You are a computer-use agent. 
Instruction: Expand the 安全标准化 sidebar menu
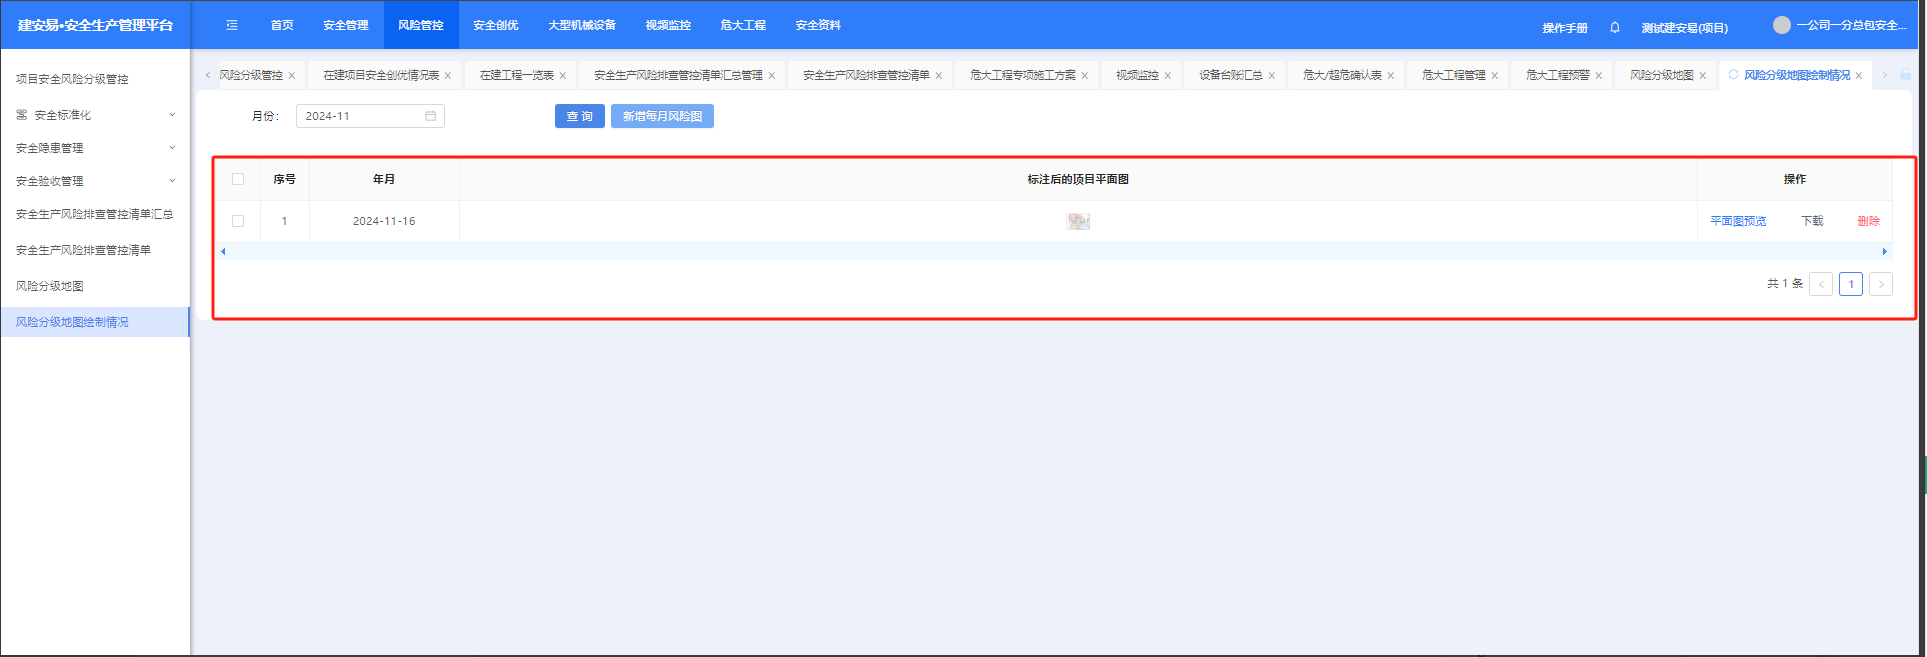tap(172, 115)
